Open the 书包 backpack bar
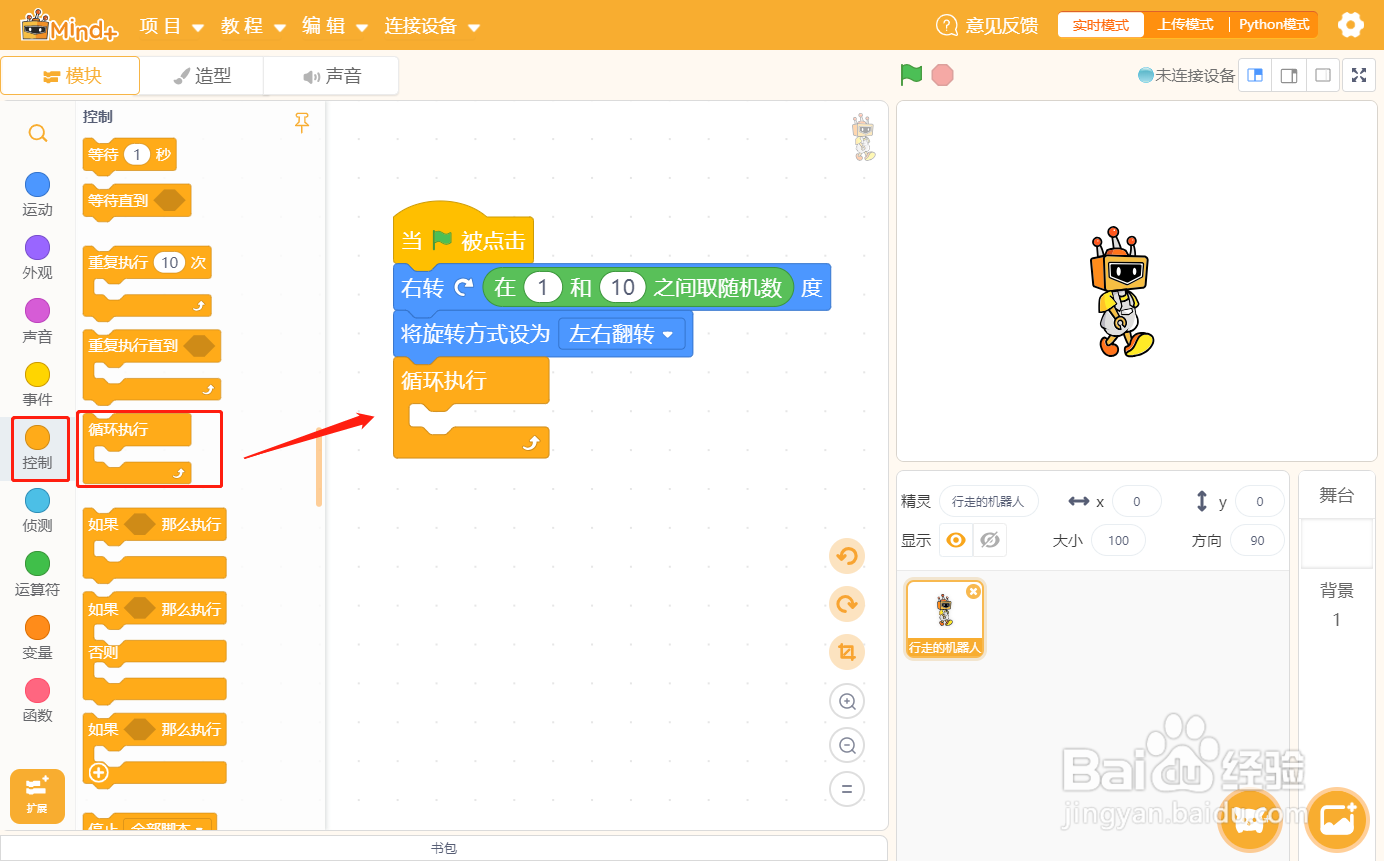Image resolution: width=1384 pixels, height=861 pixels. [444, 848]
